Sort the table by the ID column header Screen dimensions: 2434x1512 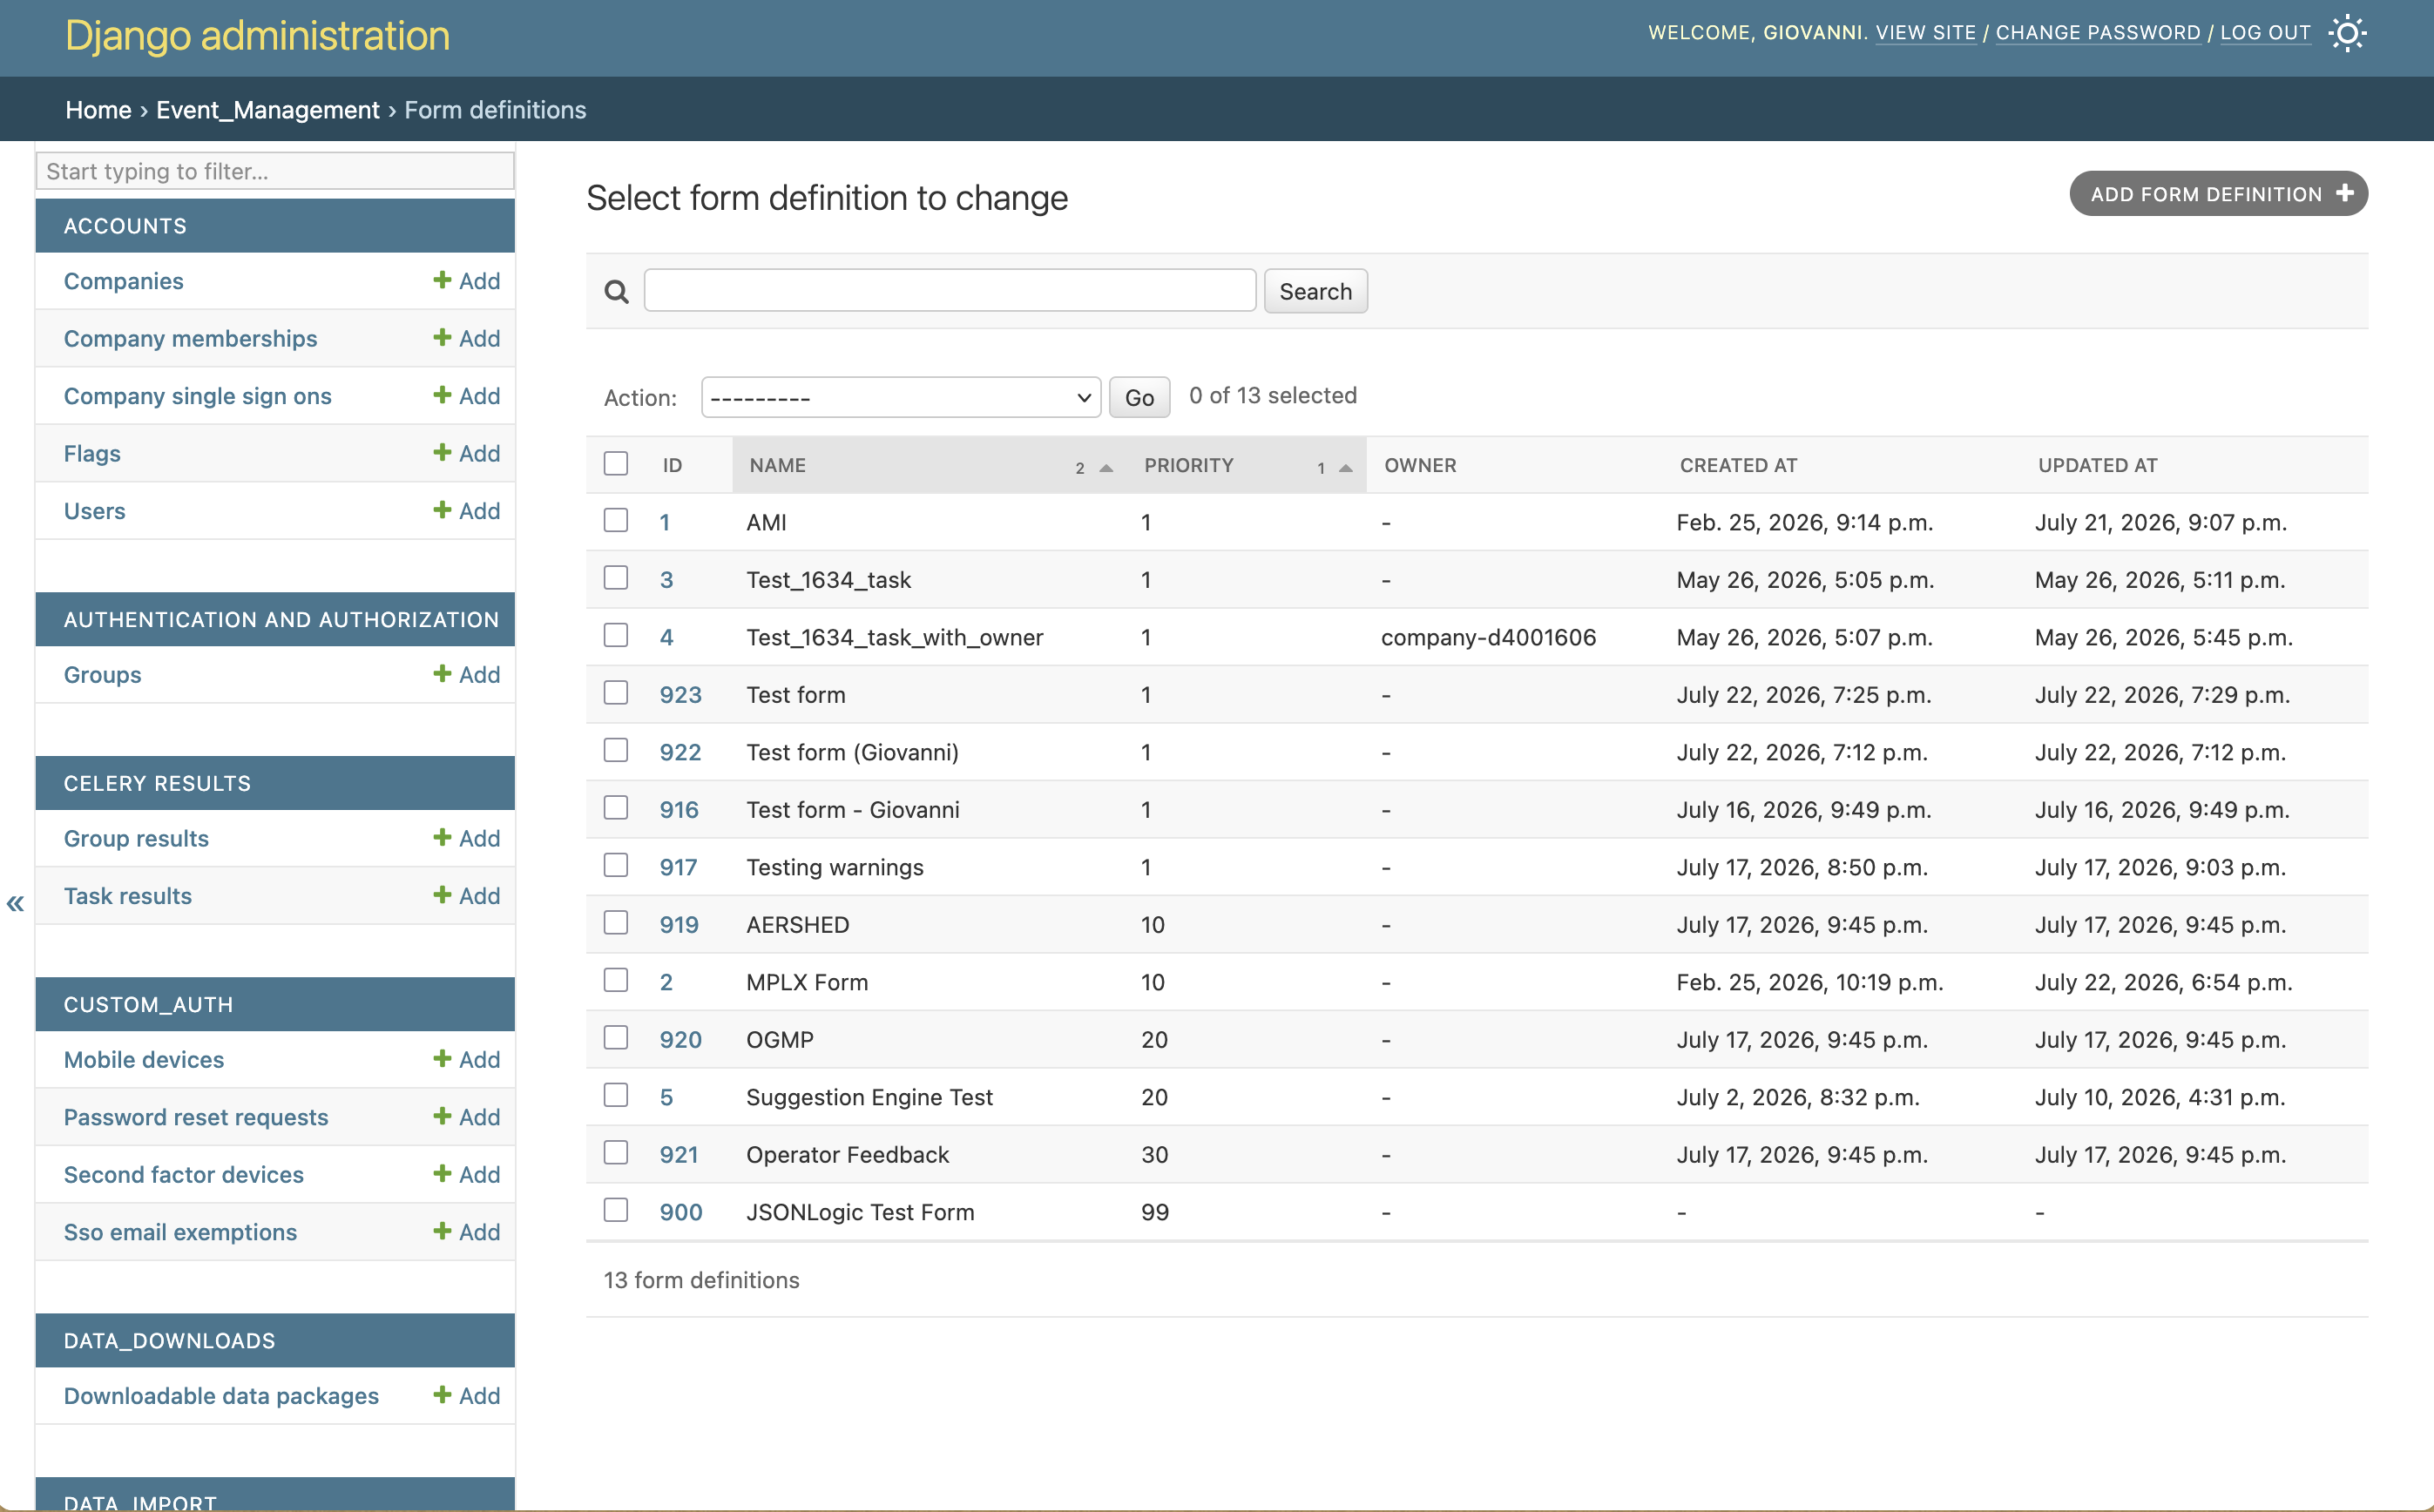[672, 465]
